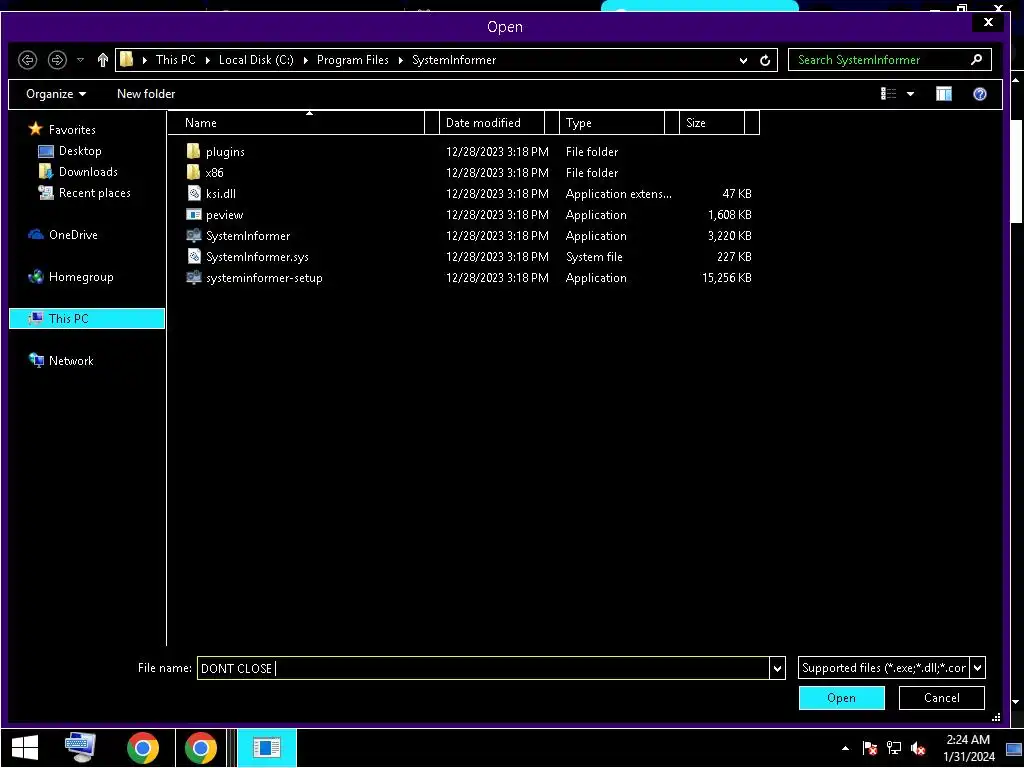The image size is (1024, 768).
Task: Select the systeminformer-setup icon
Action: [194, 278]
